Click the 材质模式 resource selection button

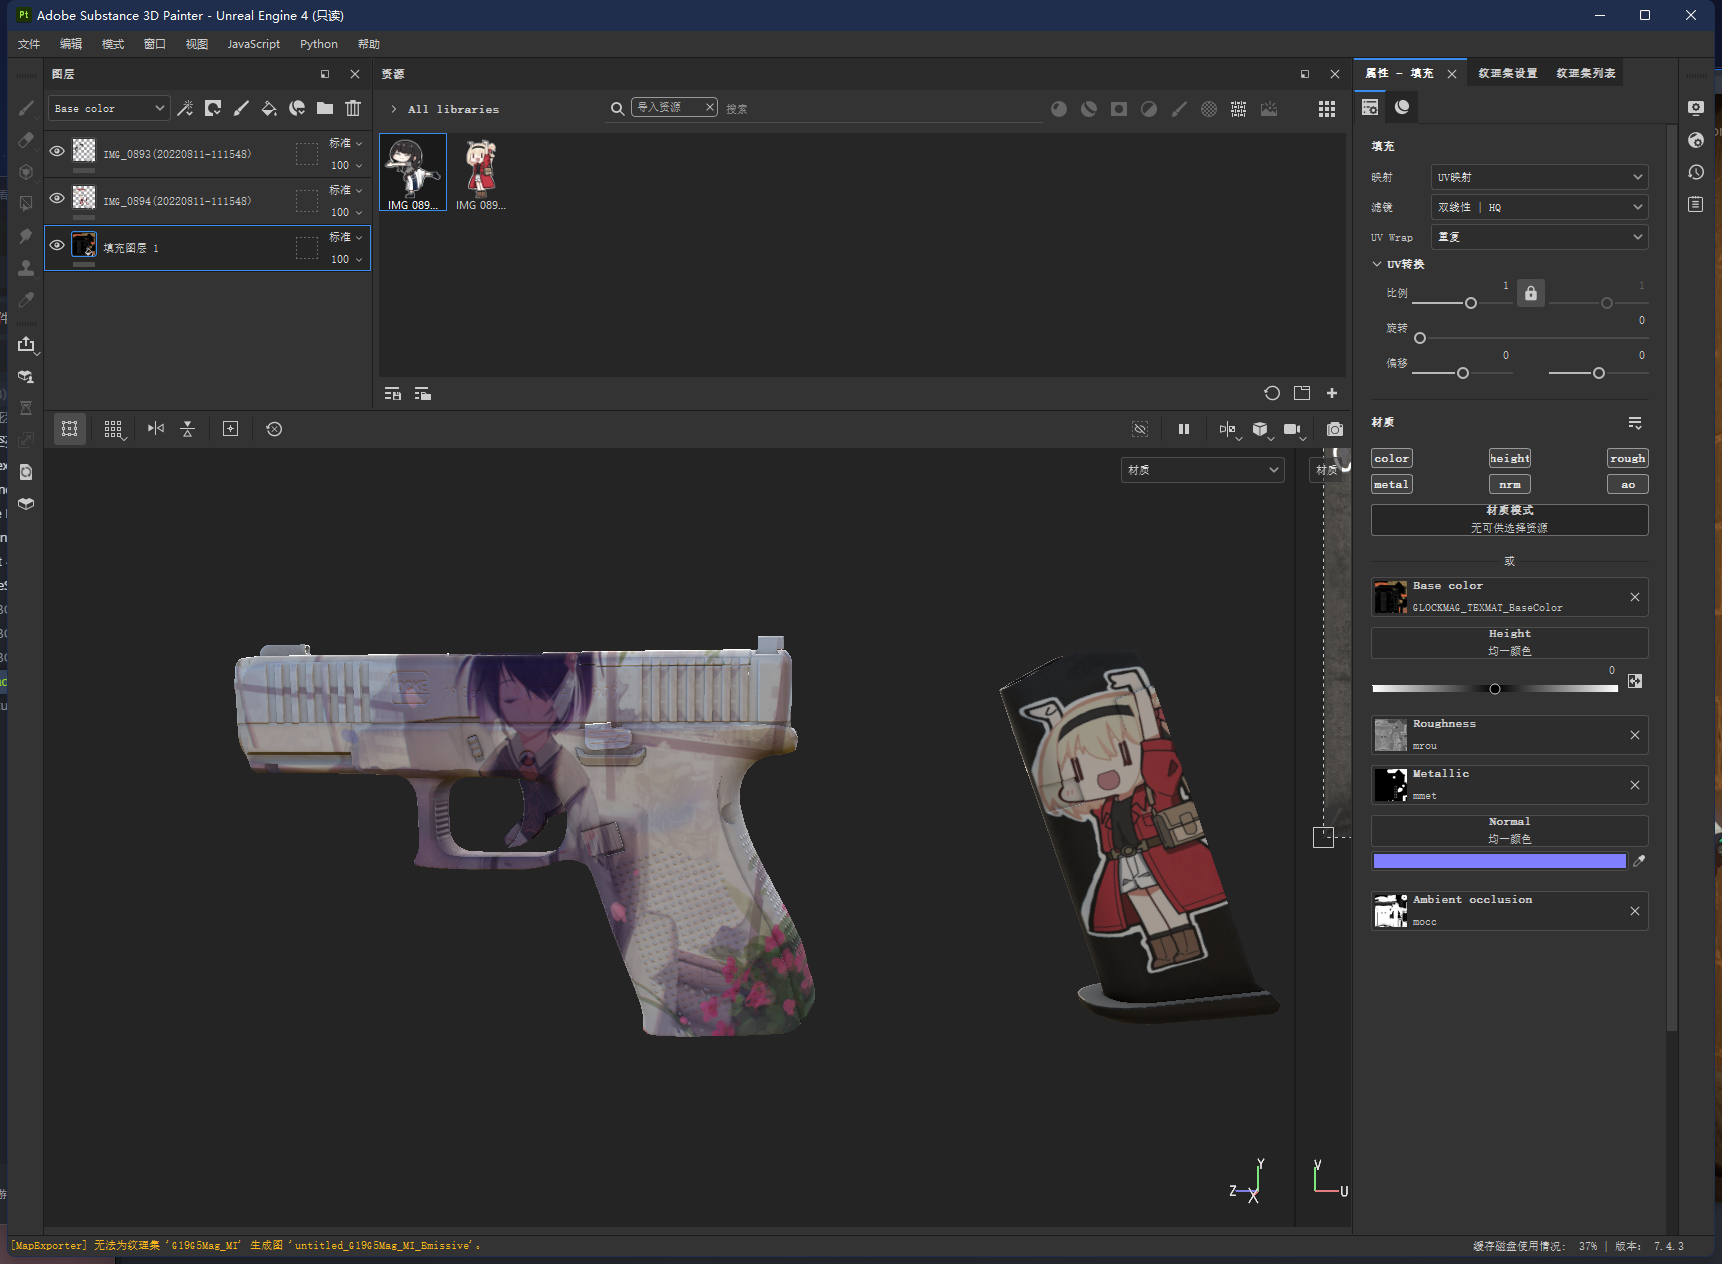pos(1510,519)
